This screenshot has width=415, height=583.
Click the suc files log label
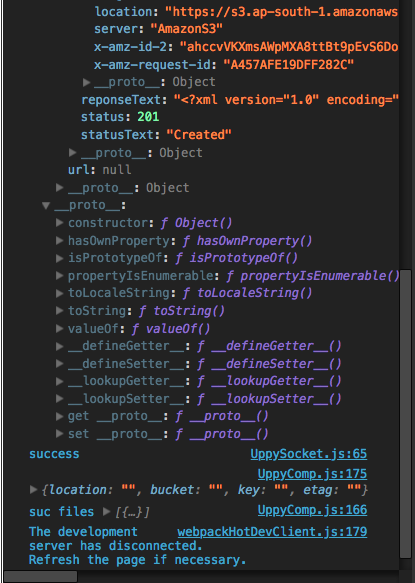point(61,512)
